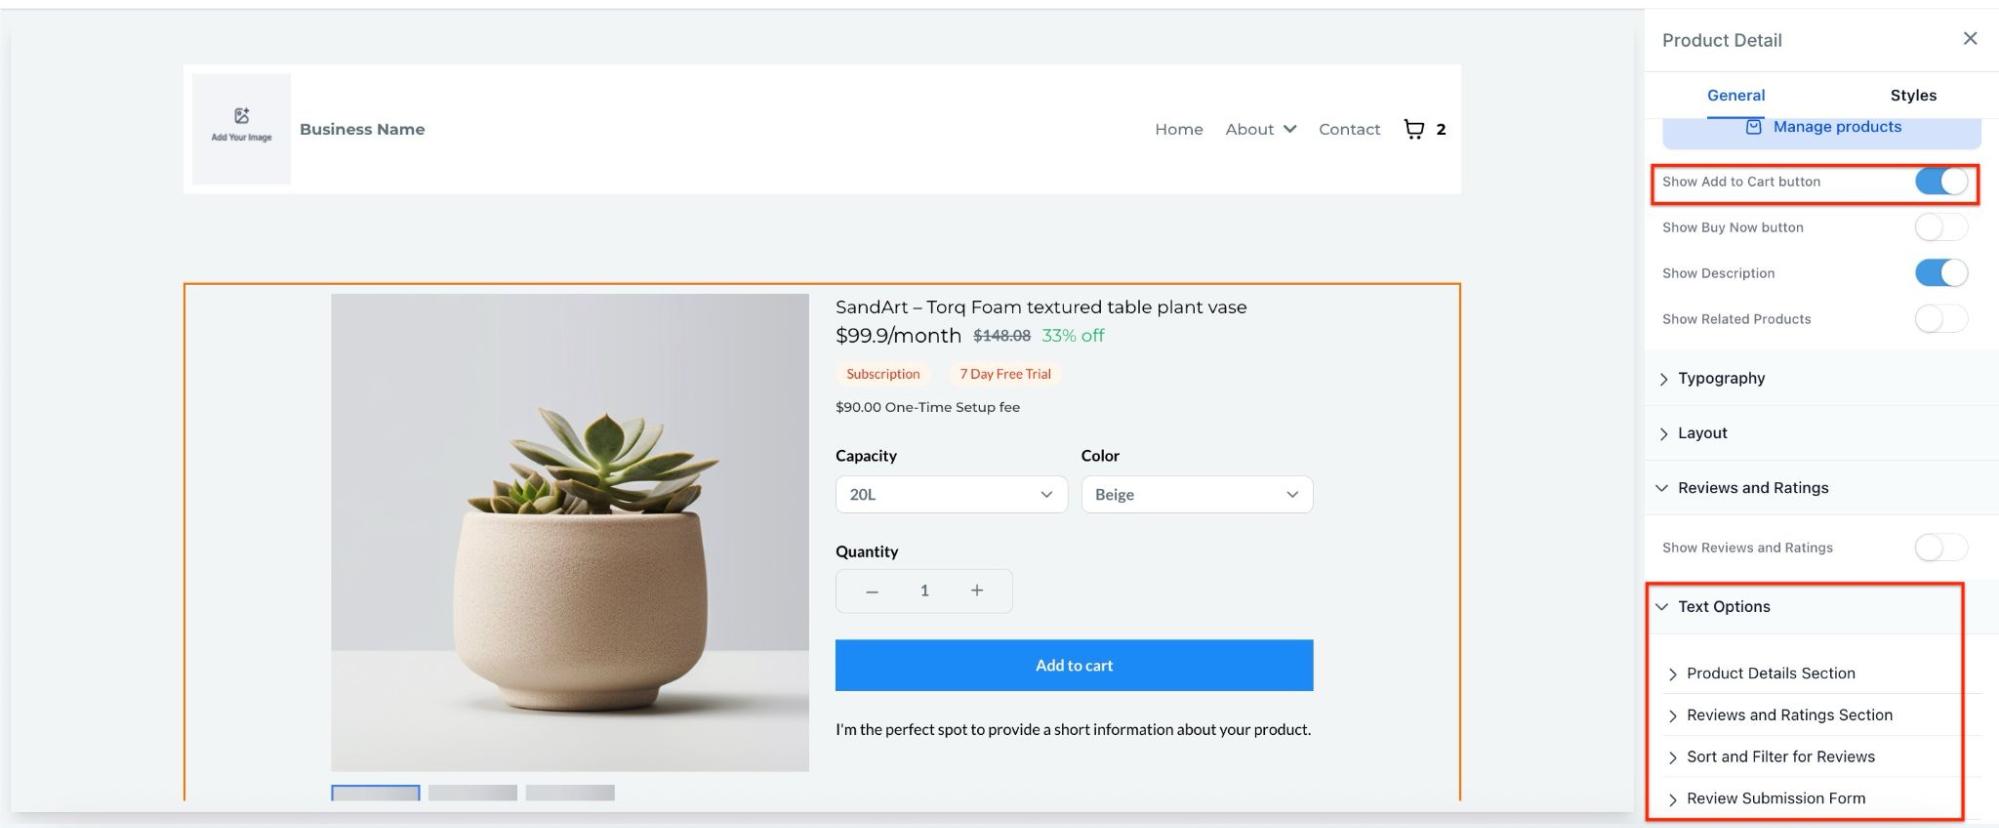
Task: Open the Color dropdown showing Beige
Action: click(1196, 495)
